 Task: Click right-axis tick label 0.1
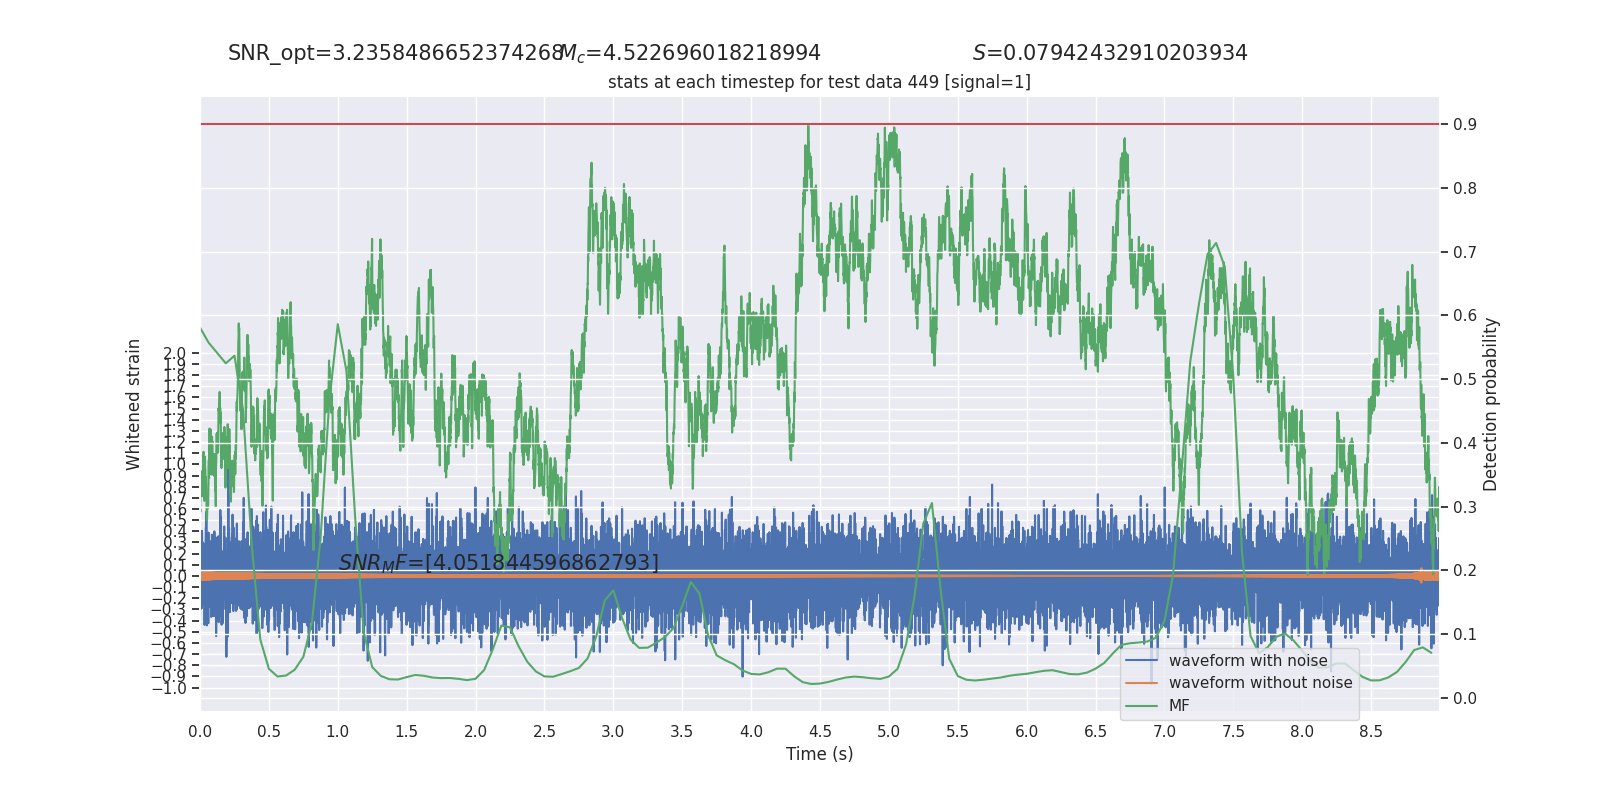point(1465,635)
